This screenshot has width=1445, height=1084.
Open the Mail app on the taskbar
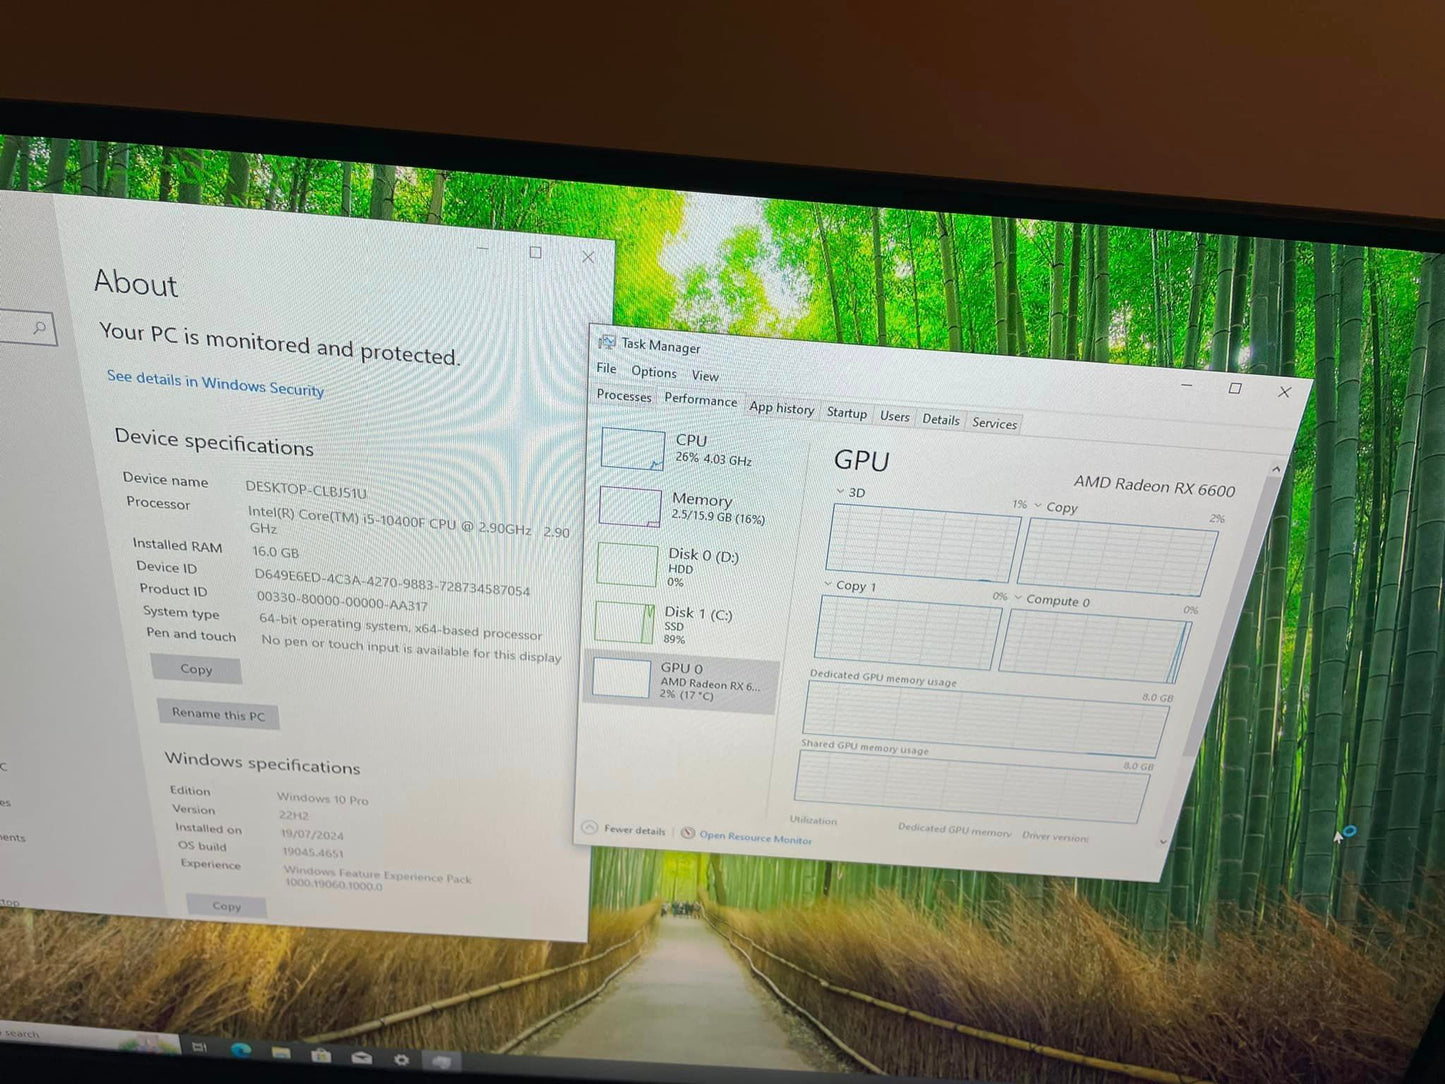(x=362, y=1057)
